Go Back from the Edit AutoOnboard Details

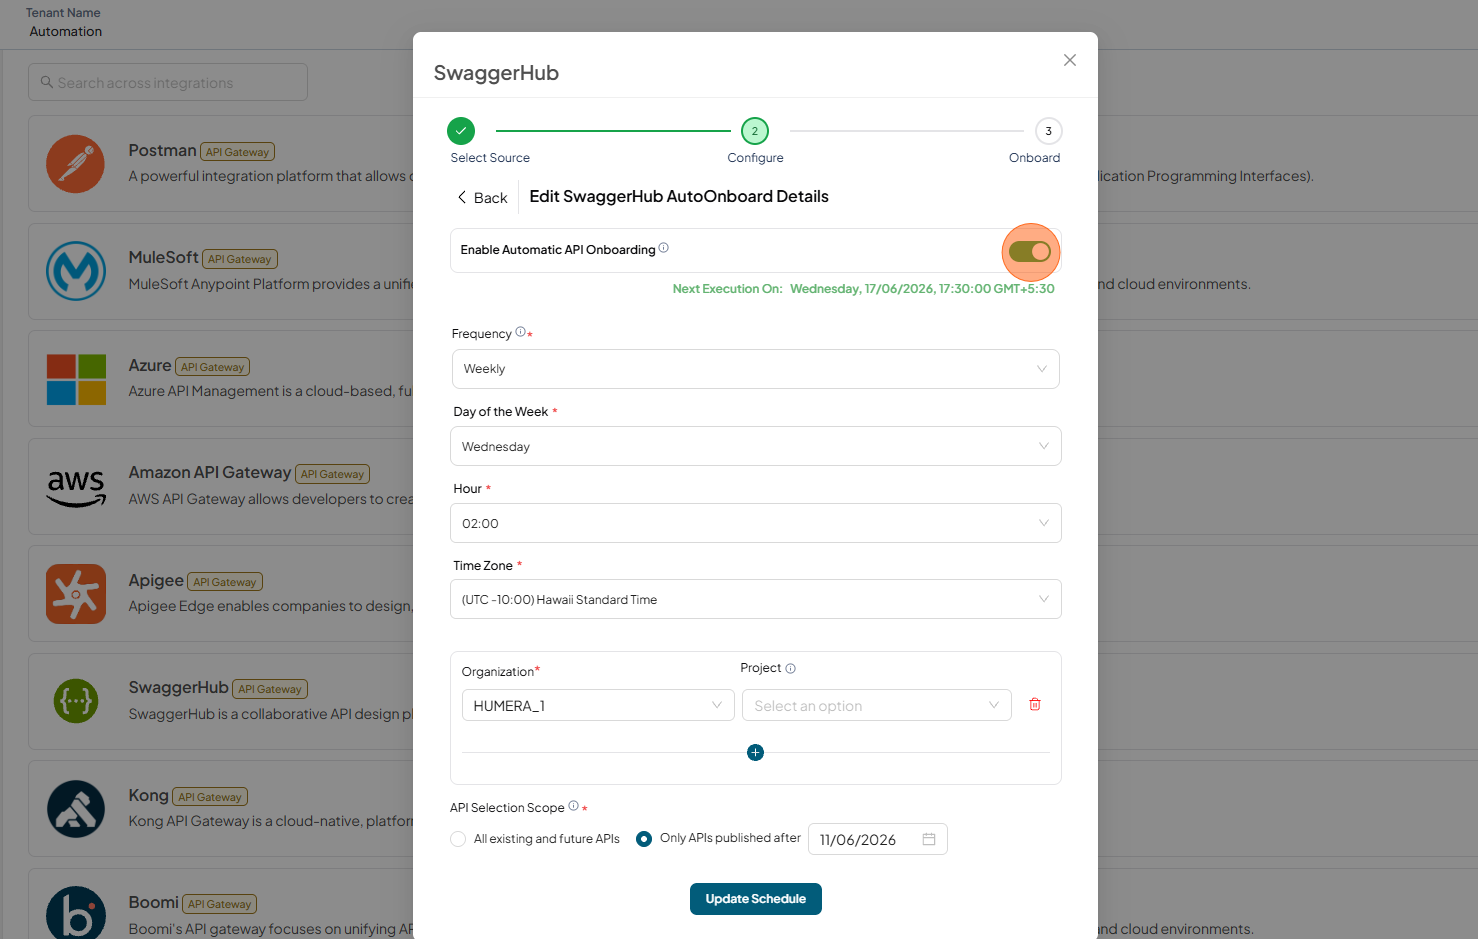tap(483, 198)
